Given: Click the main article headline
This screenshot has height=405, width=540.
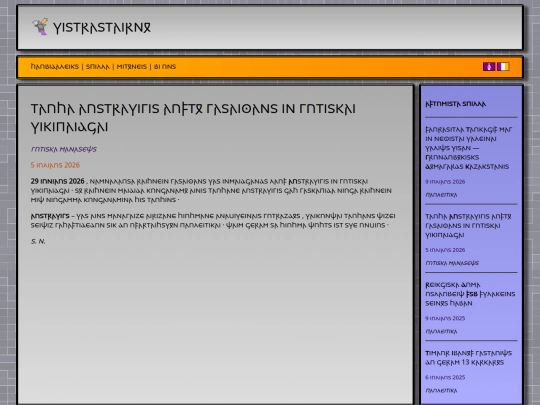Looking at the screenshot, I should [x=193, y=118].
